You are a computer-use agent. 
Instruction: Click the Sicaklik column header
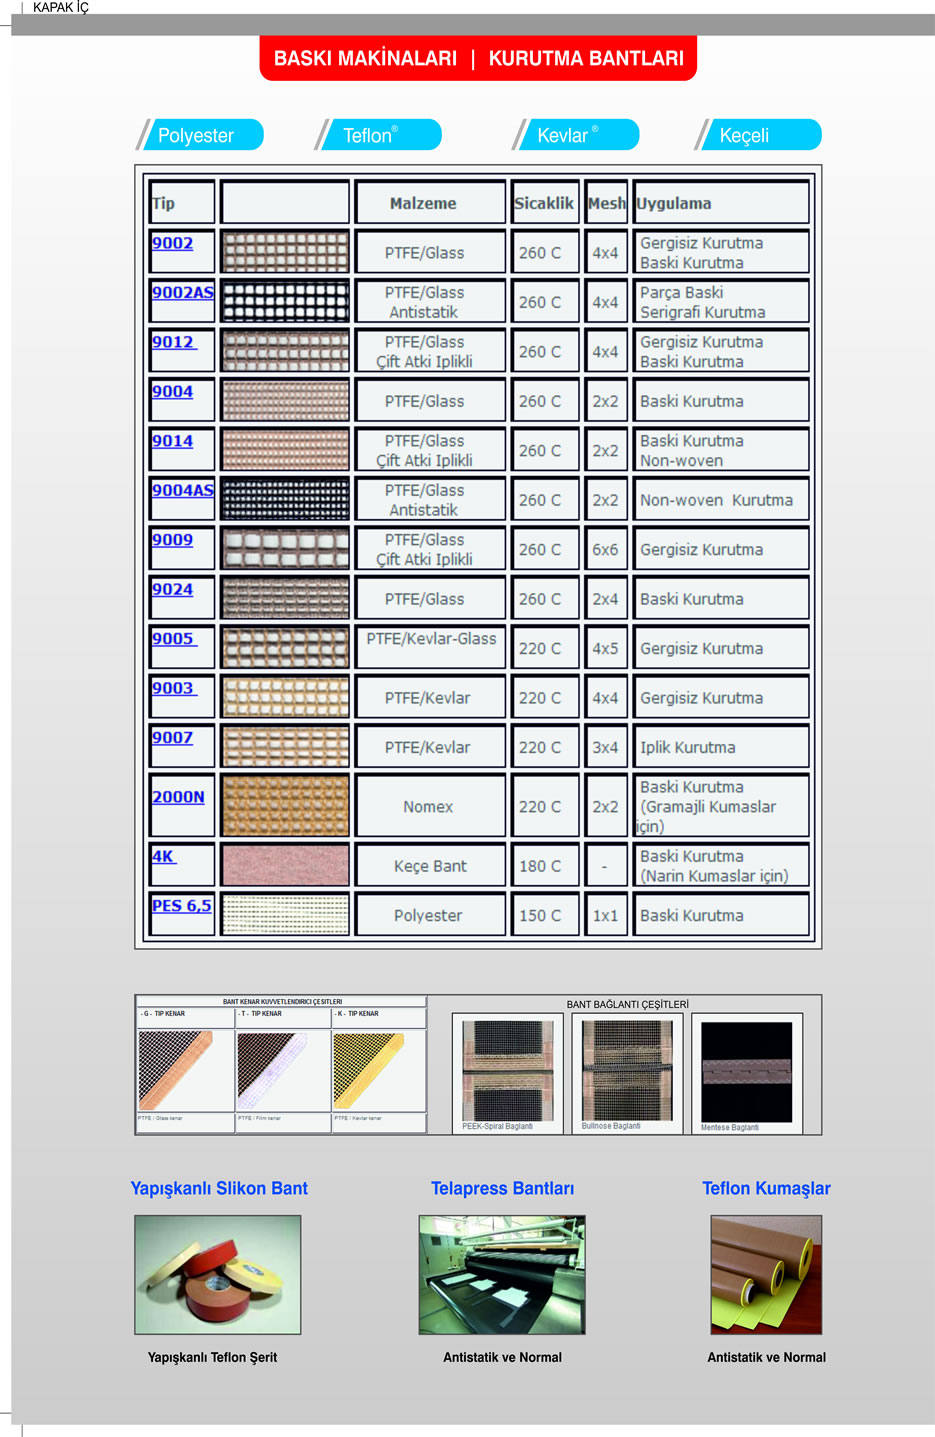click(545, 203)
